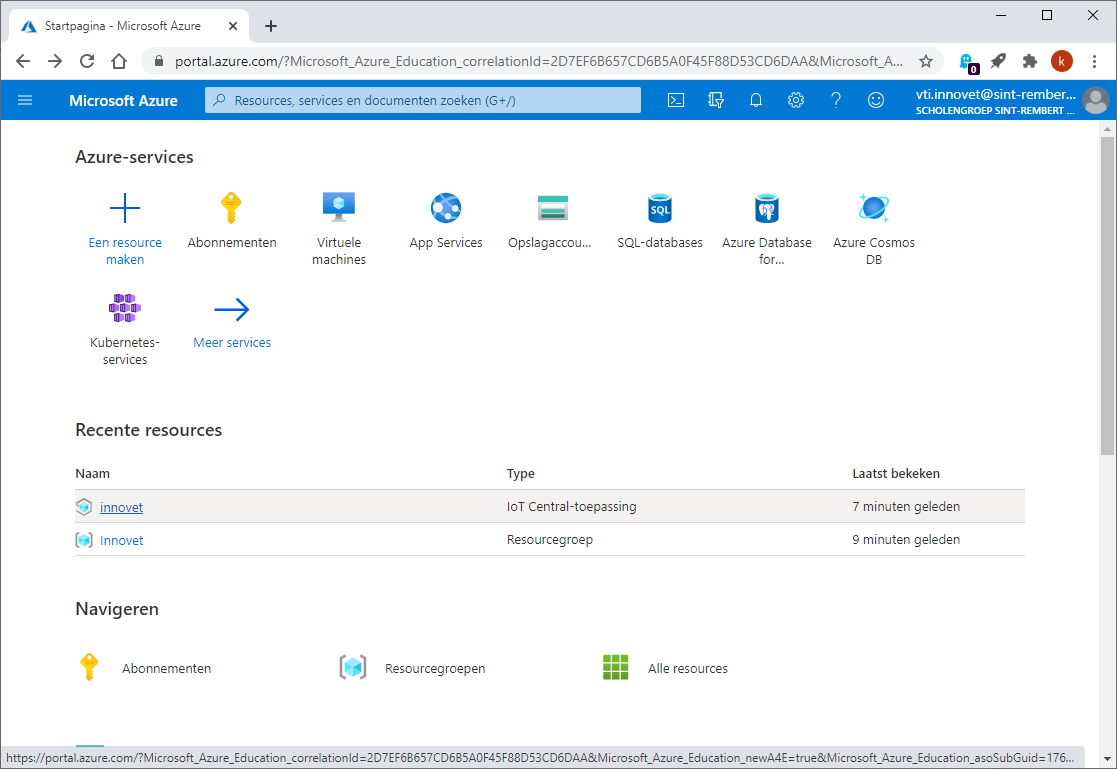Viewport: 1117px width, 769px height.
Task: Open the help question mark menu
Action: [x=836, y=100]
